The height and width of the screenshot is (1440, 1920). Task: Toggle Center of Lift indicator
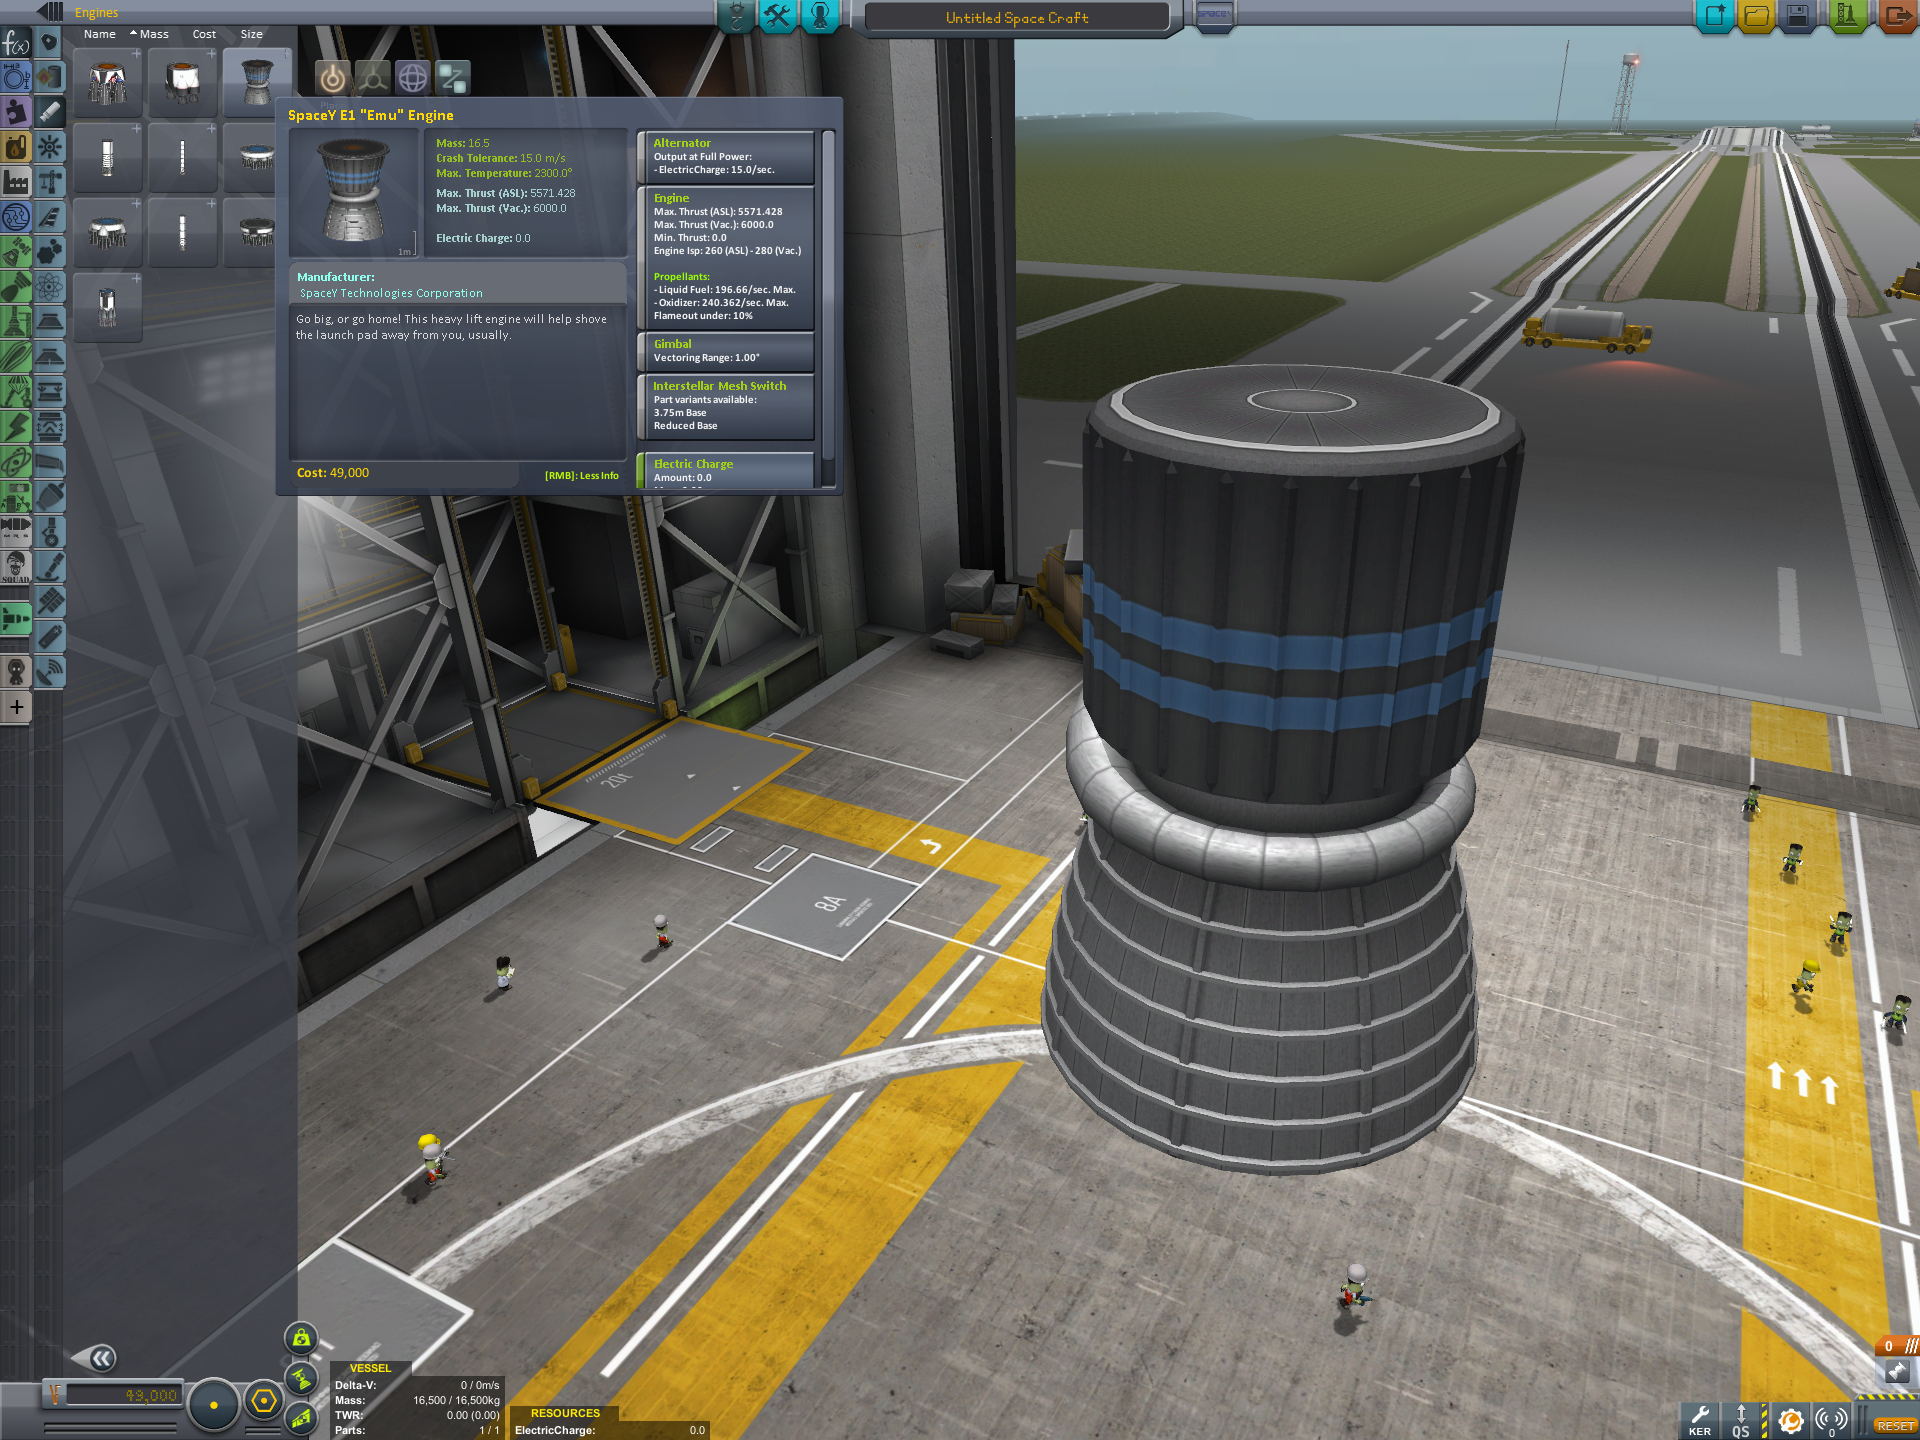pos(301,1417)
